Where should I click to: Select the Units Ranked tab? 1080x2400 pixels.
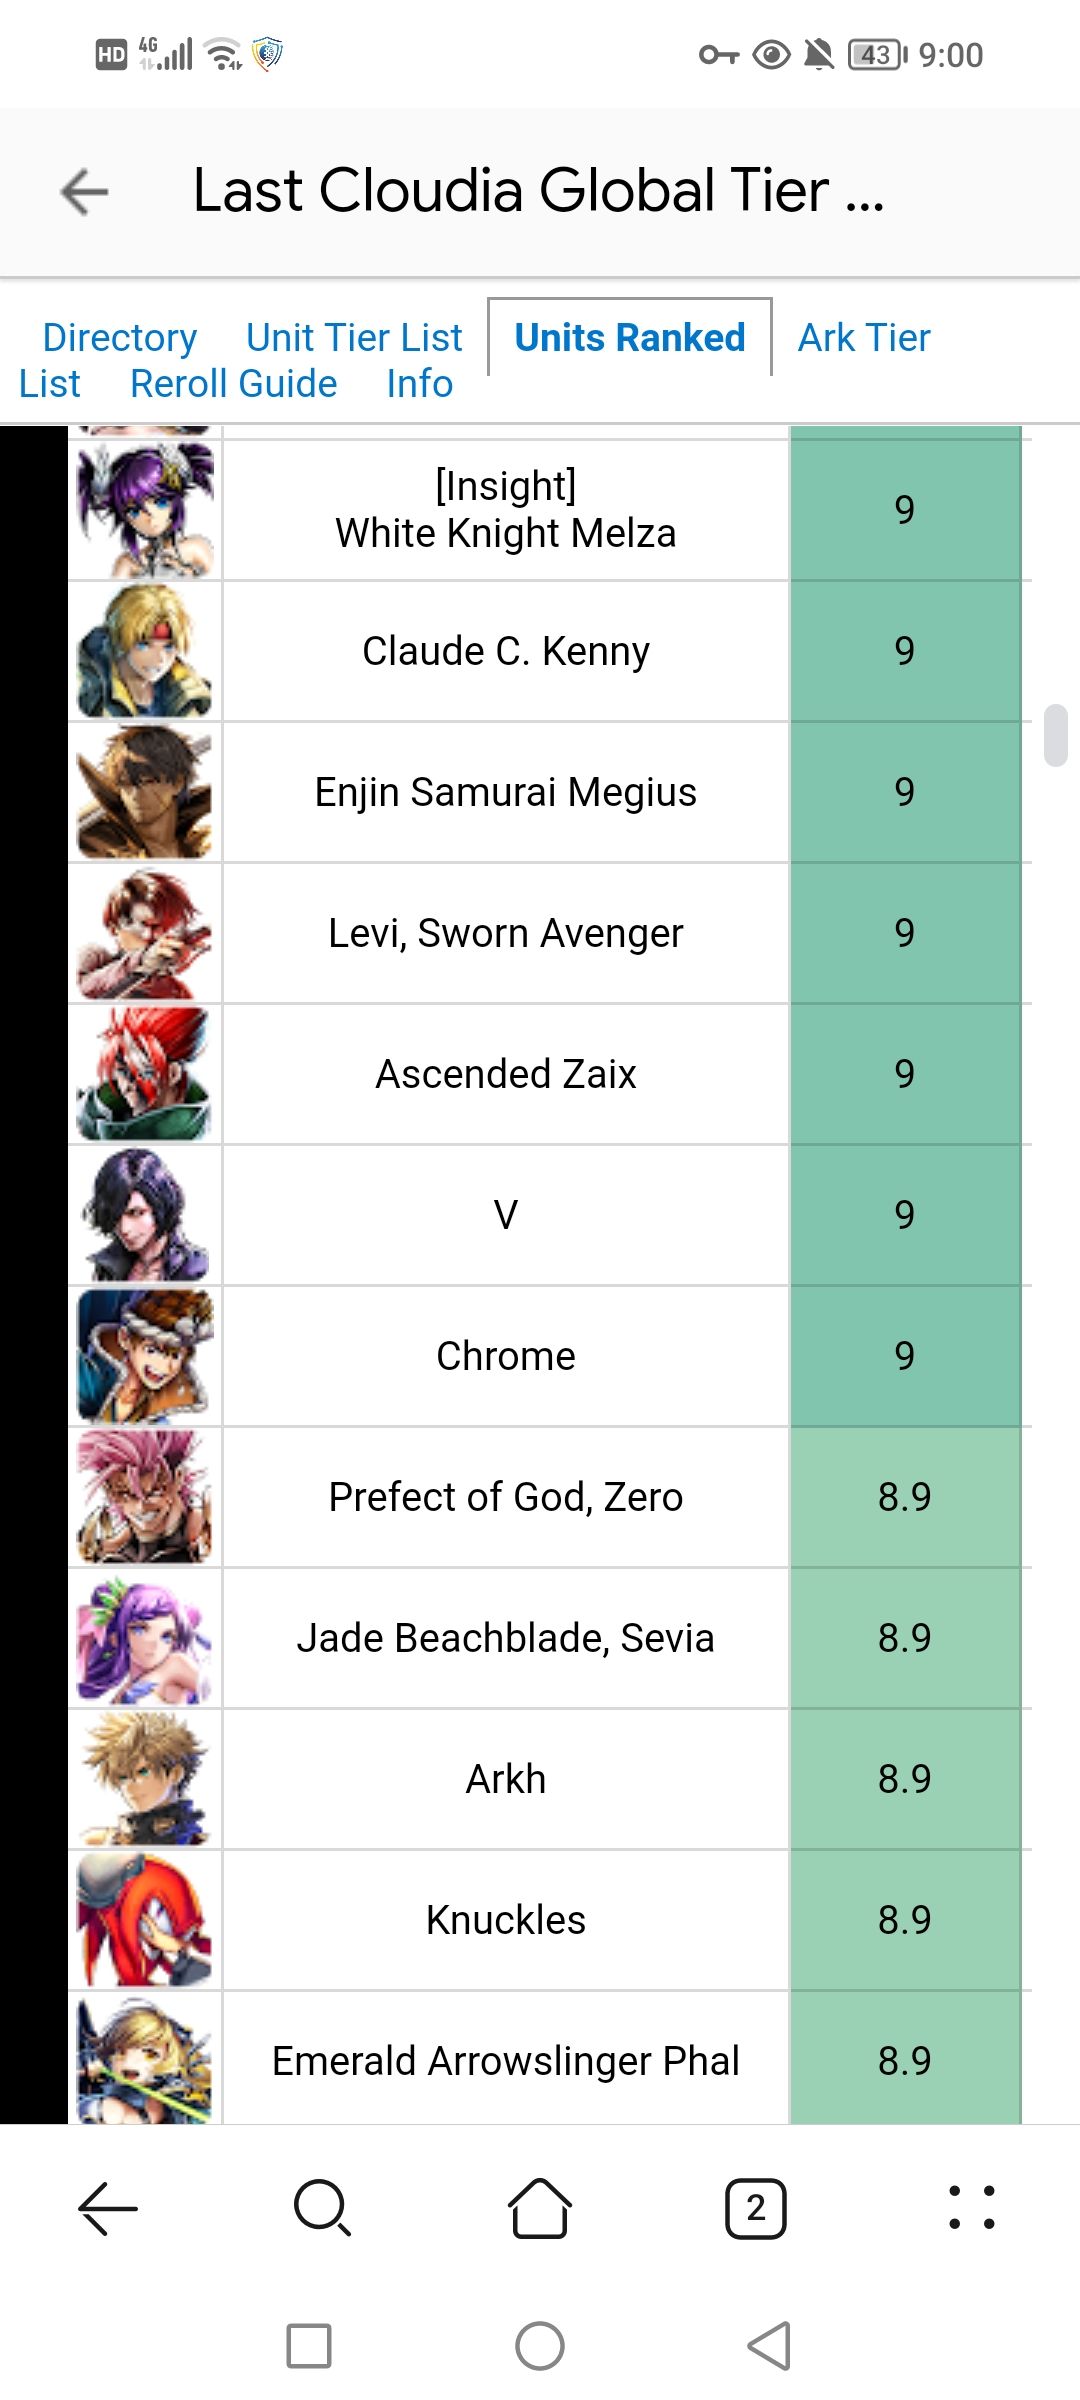pyautogui.click(x=630, y=338)
